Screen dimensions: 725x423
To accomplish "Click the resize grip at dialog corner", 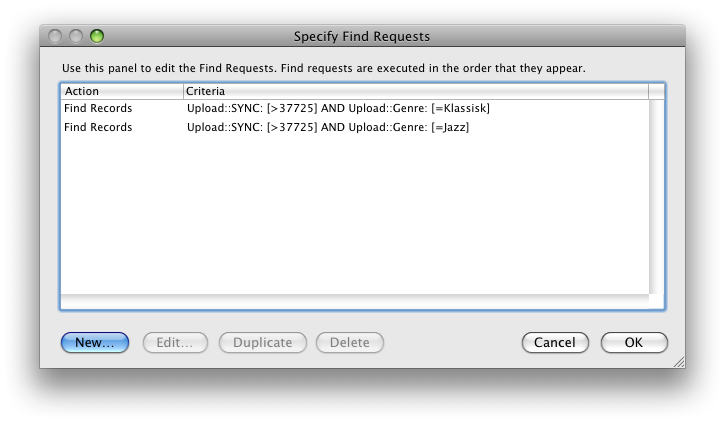I will click(x=679, y=362).
